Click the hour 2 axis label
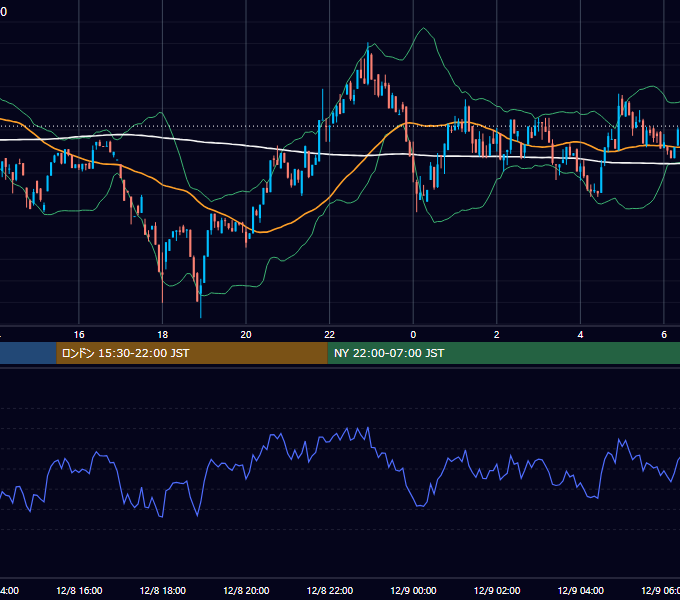The height and width of the screenshot is (600, 680). tap(497, 335)
